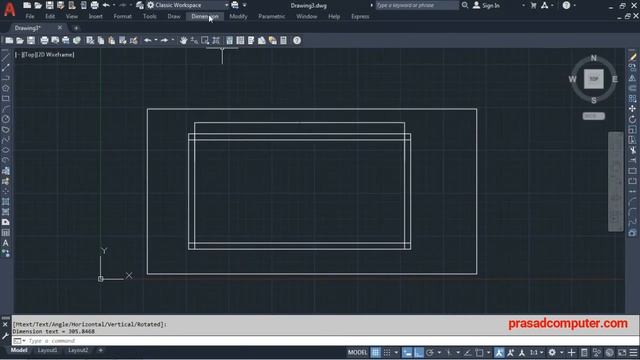Click Redo arrow in Standard toolbar

[x=164, y=40]
